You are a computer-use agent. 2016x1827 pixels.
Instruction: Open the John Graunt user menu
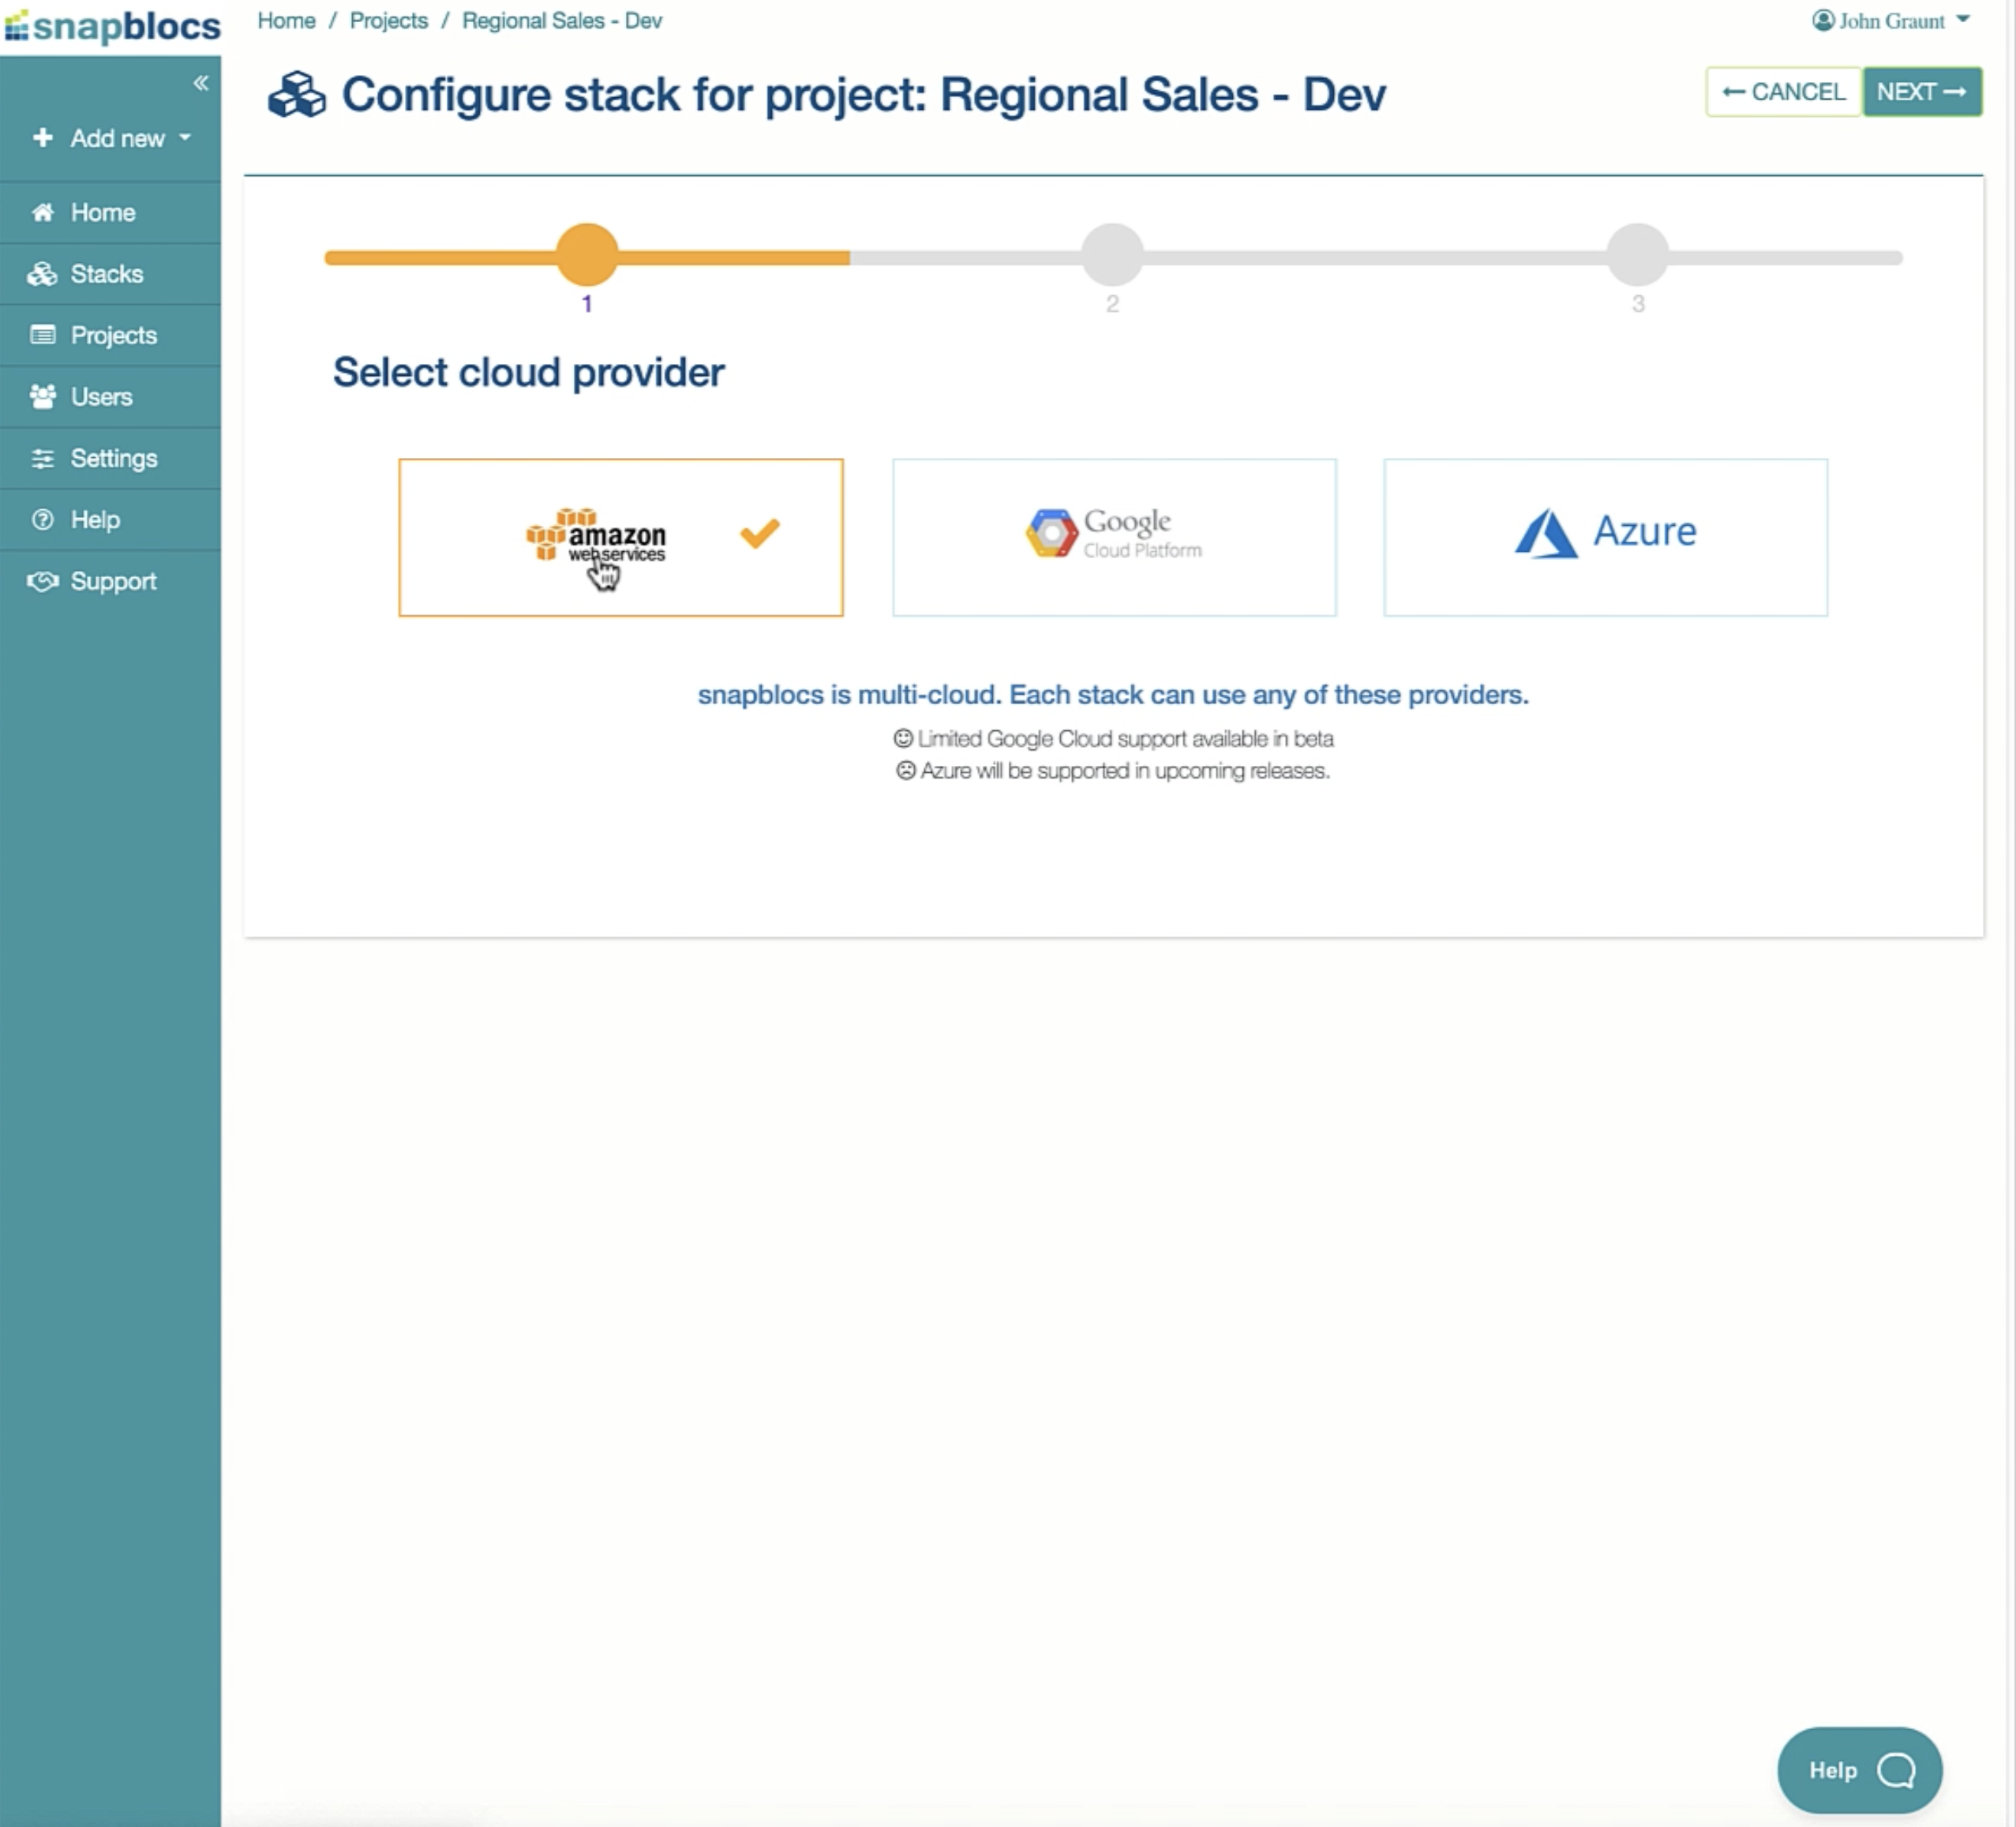(x=1890, y=21)
